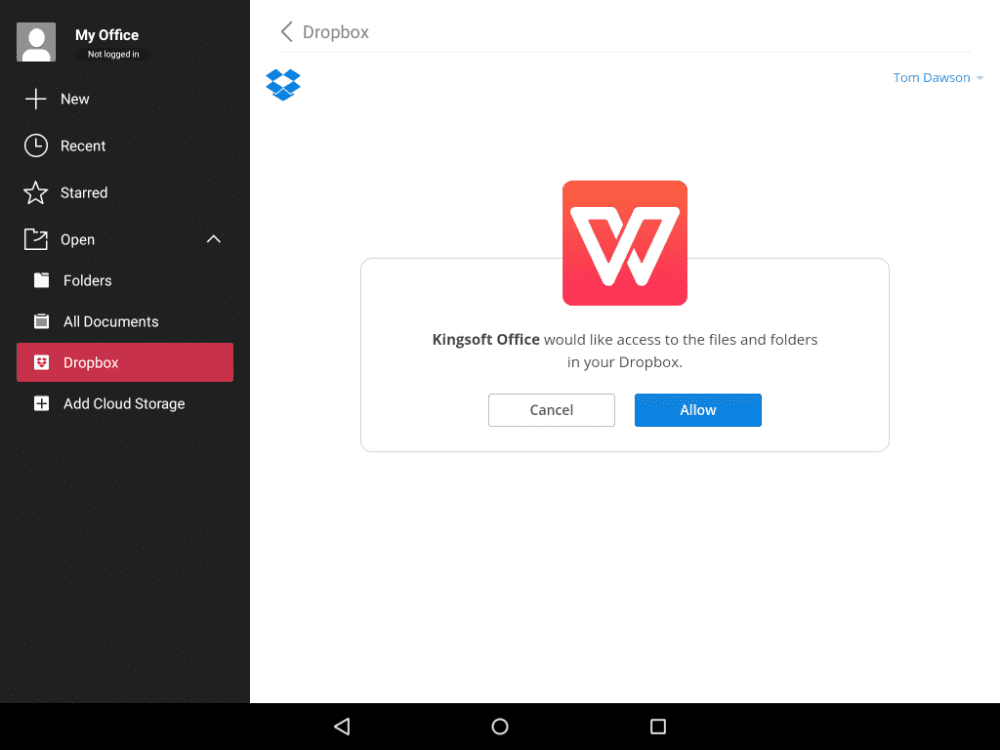Open the Recent menu label
The width and height of the screenshot is (1000, 750).
[x=83, y=145]
